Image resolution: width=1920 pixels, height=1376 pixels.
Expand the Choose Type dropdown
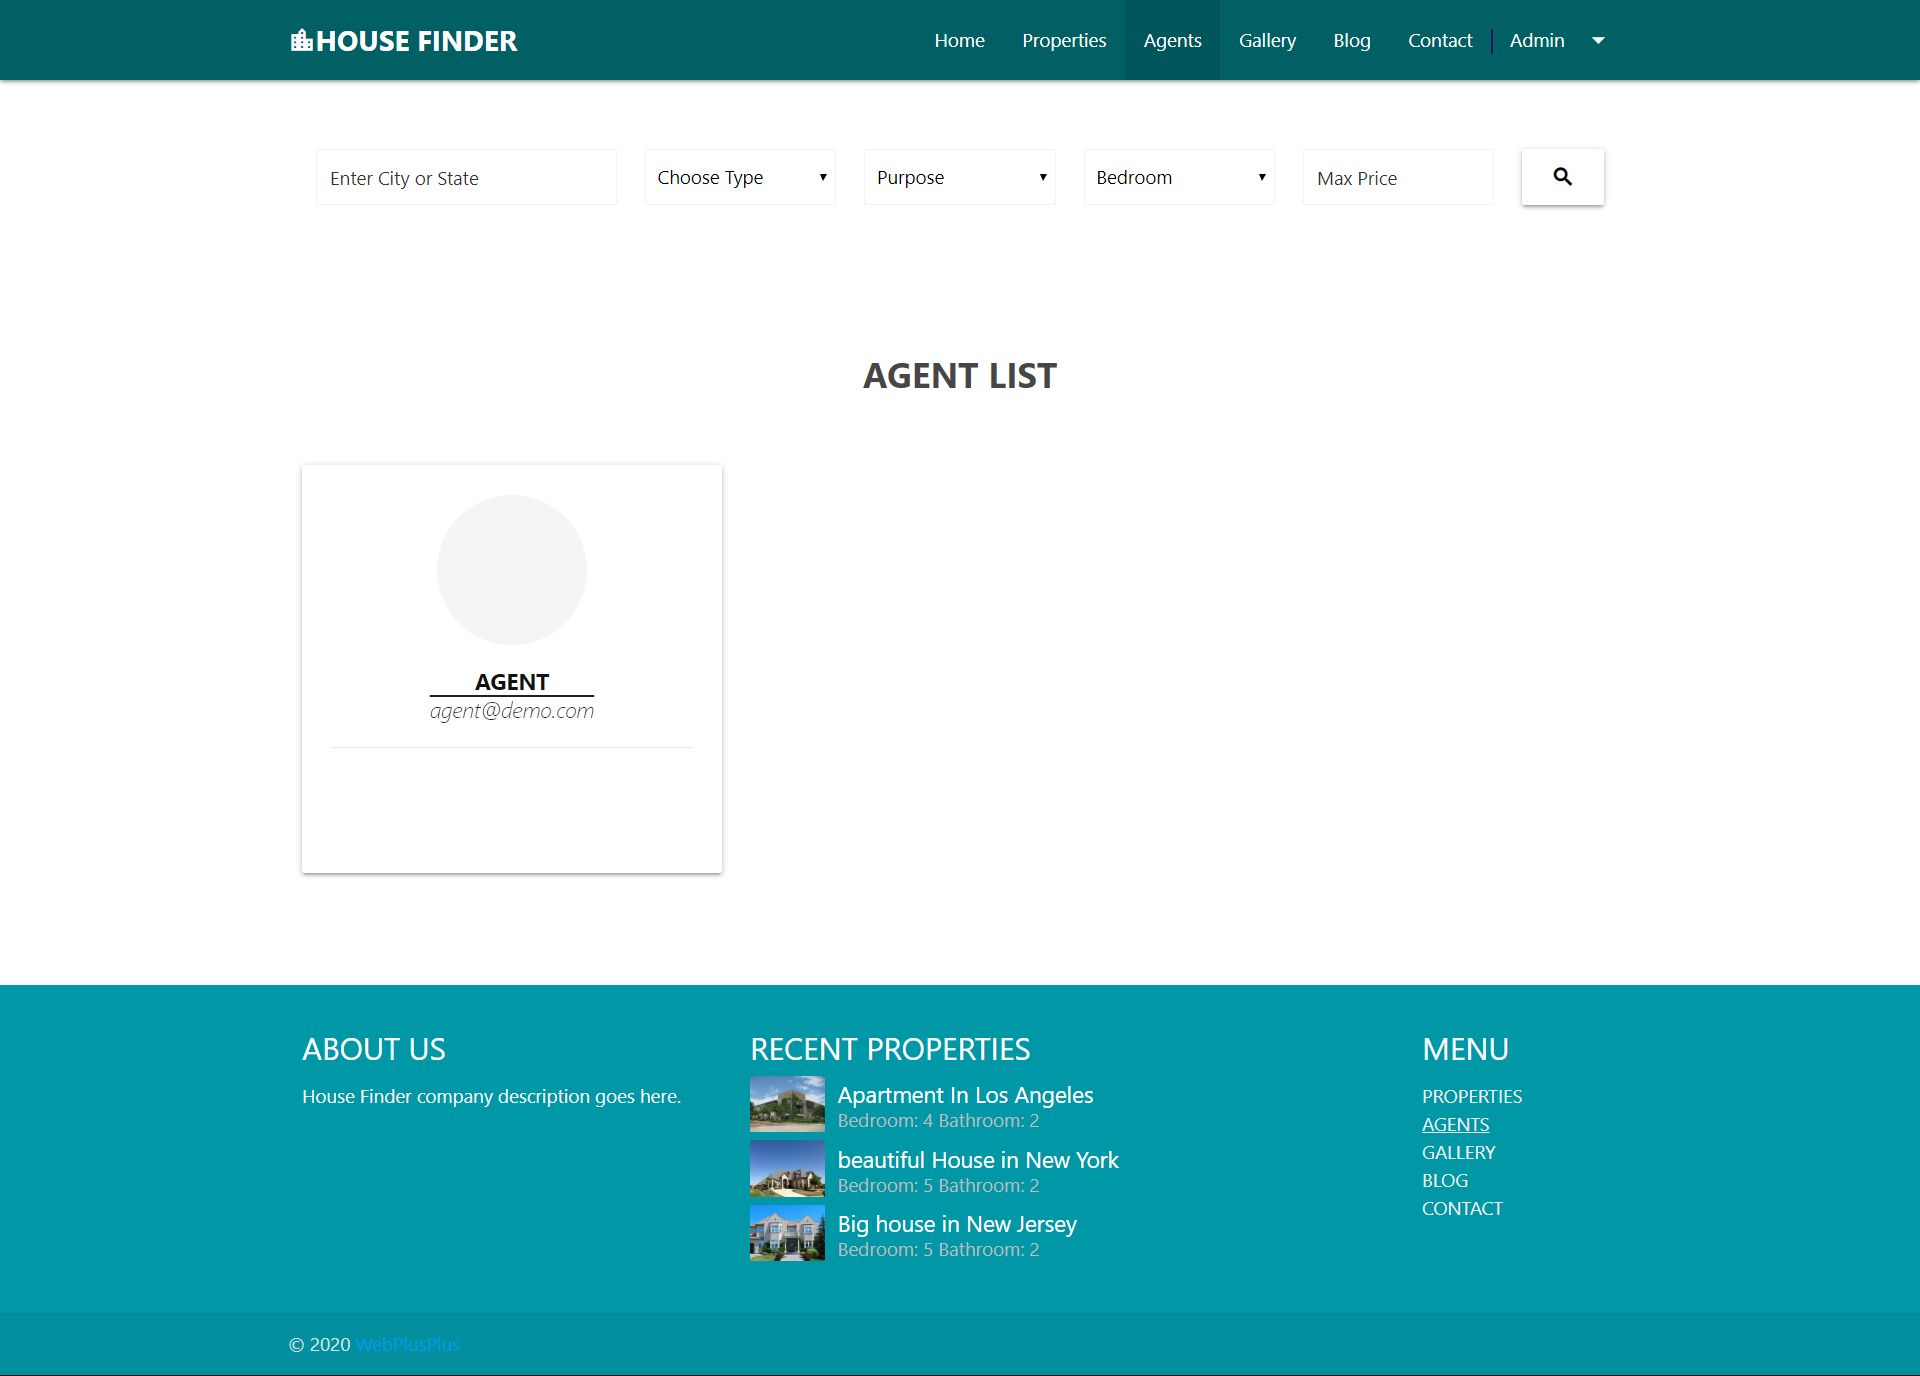pyautogui.click(x=740, y=177)
